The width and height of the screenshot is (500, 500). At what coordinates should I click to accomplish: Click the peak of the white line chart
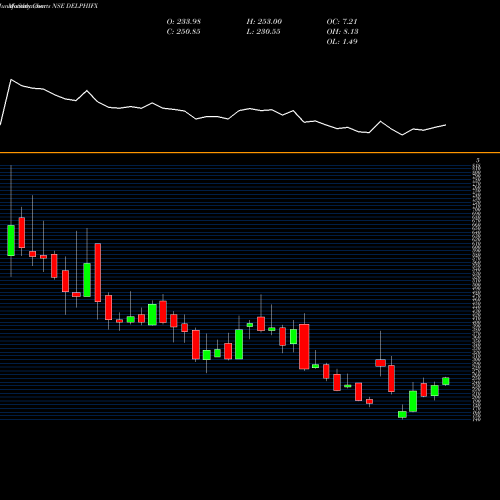pyautogui.click(x=11, y=80)
